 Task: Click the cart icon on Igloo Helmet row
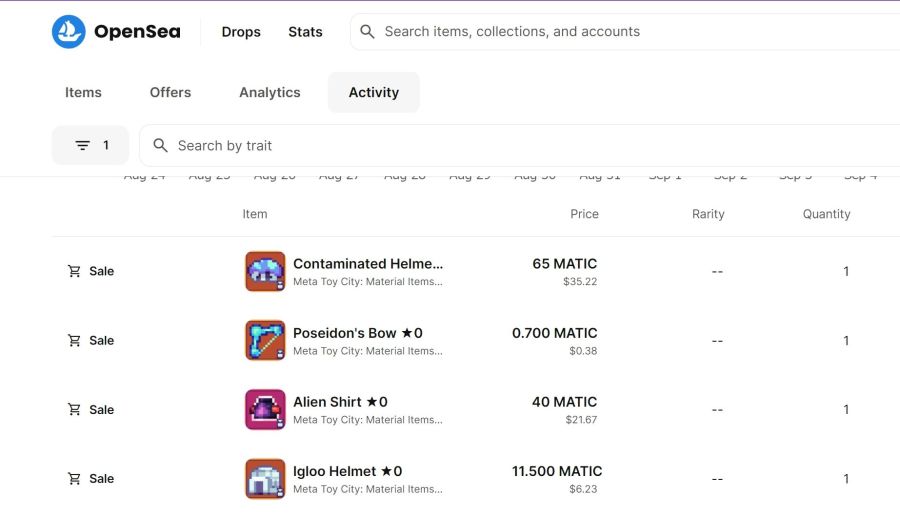click(74, 478)
